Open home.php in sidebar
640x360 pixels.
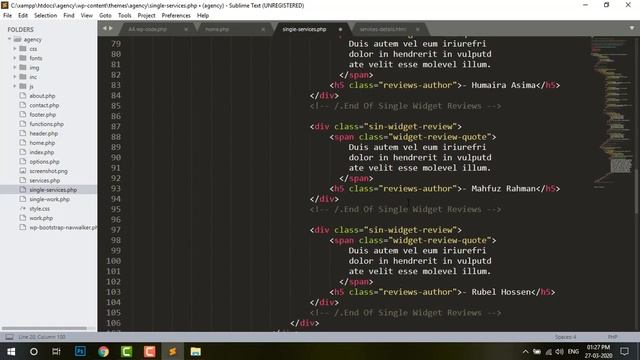42,143
